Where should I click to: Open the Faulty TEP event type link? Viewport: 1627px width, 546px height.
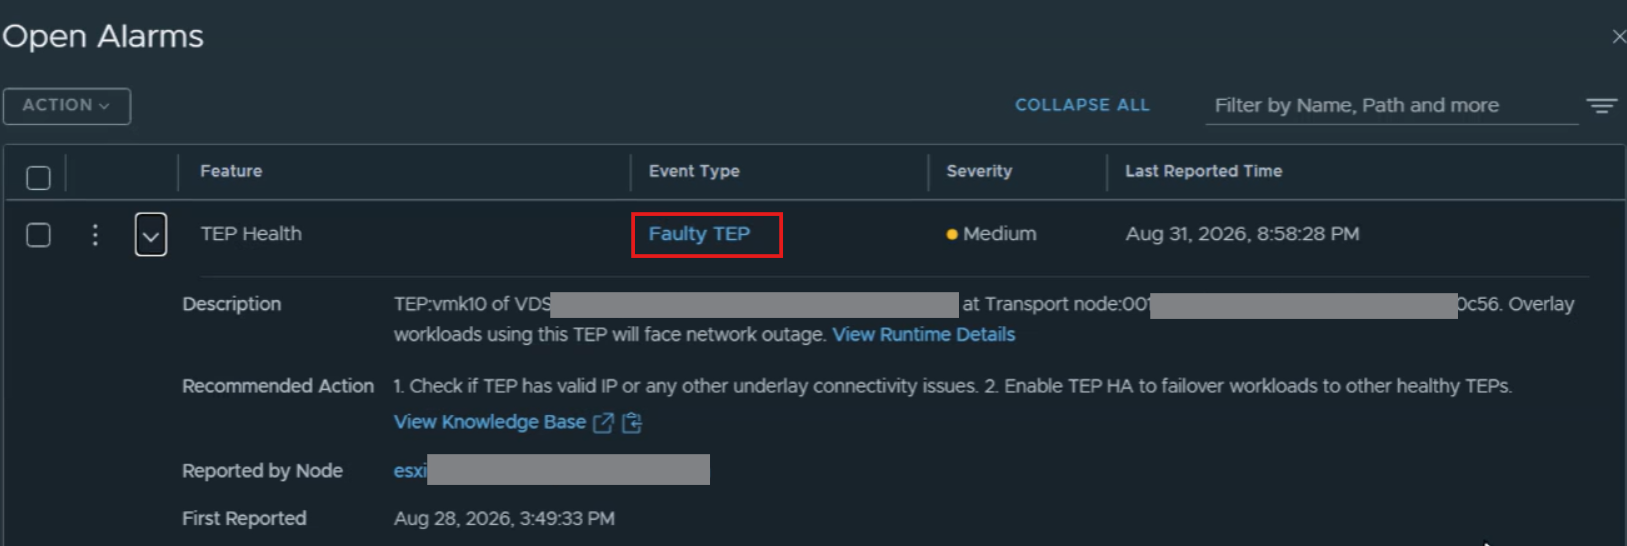coord(699,234)
